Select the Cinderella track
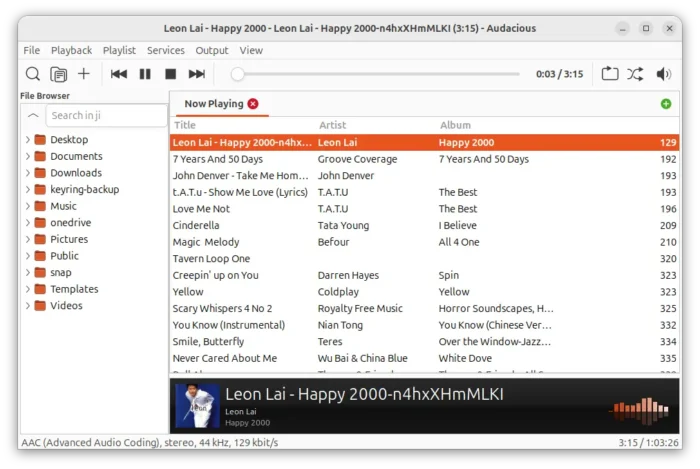 425,225
